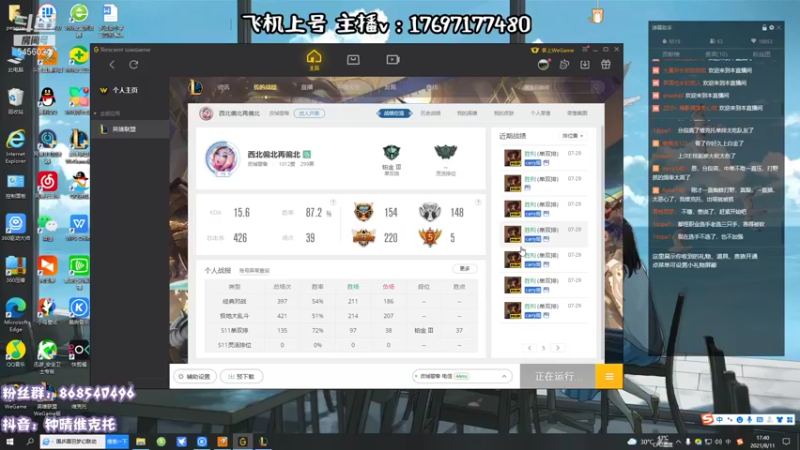The width and height of the screenshot is (800, 450).
Task: Select 英雄联盟 in the WeGame sidebar
Action: pos(130,130)
